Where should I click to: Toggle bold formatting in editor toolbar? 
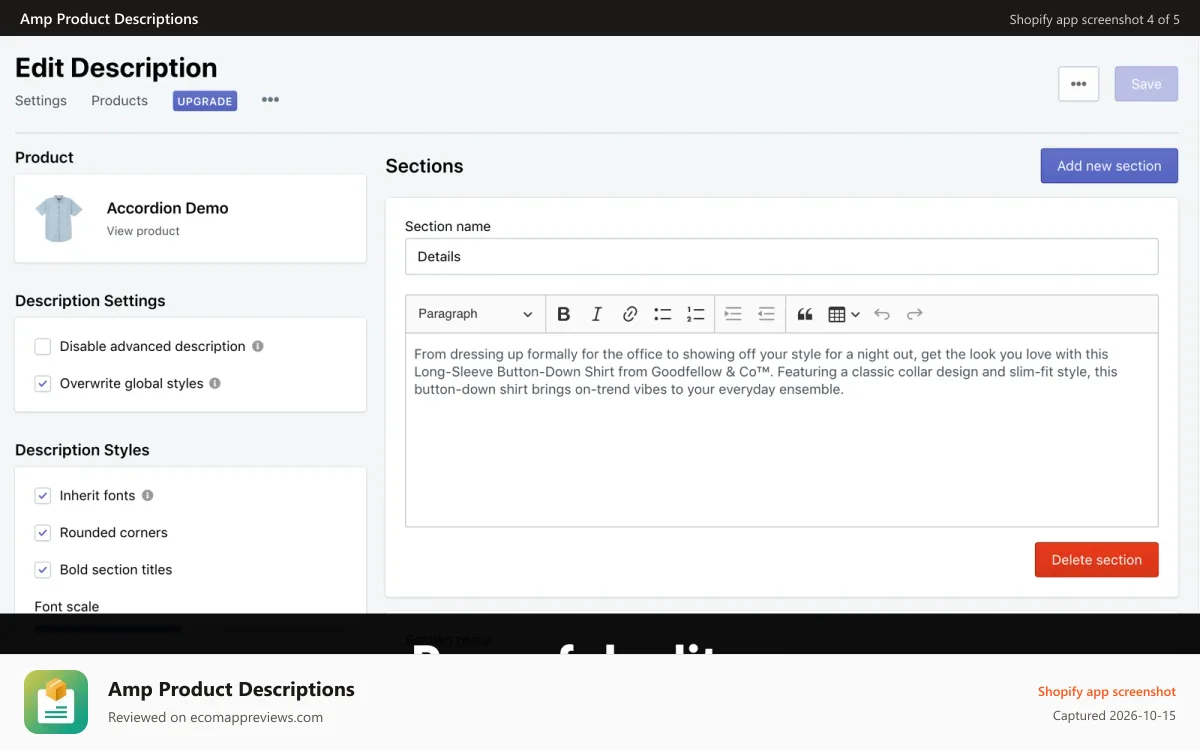click(564, 314)
